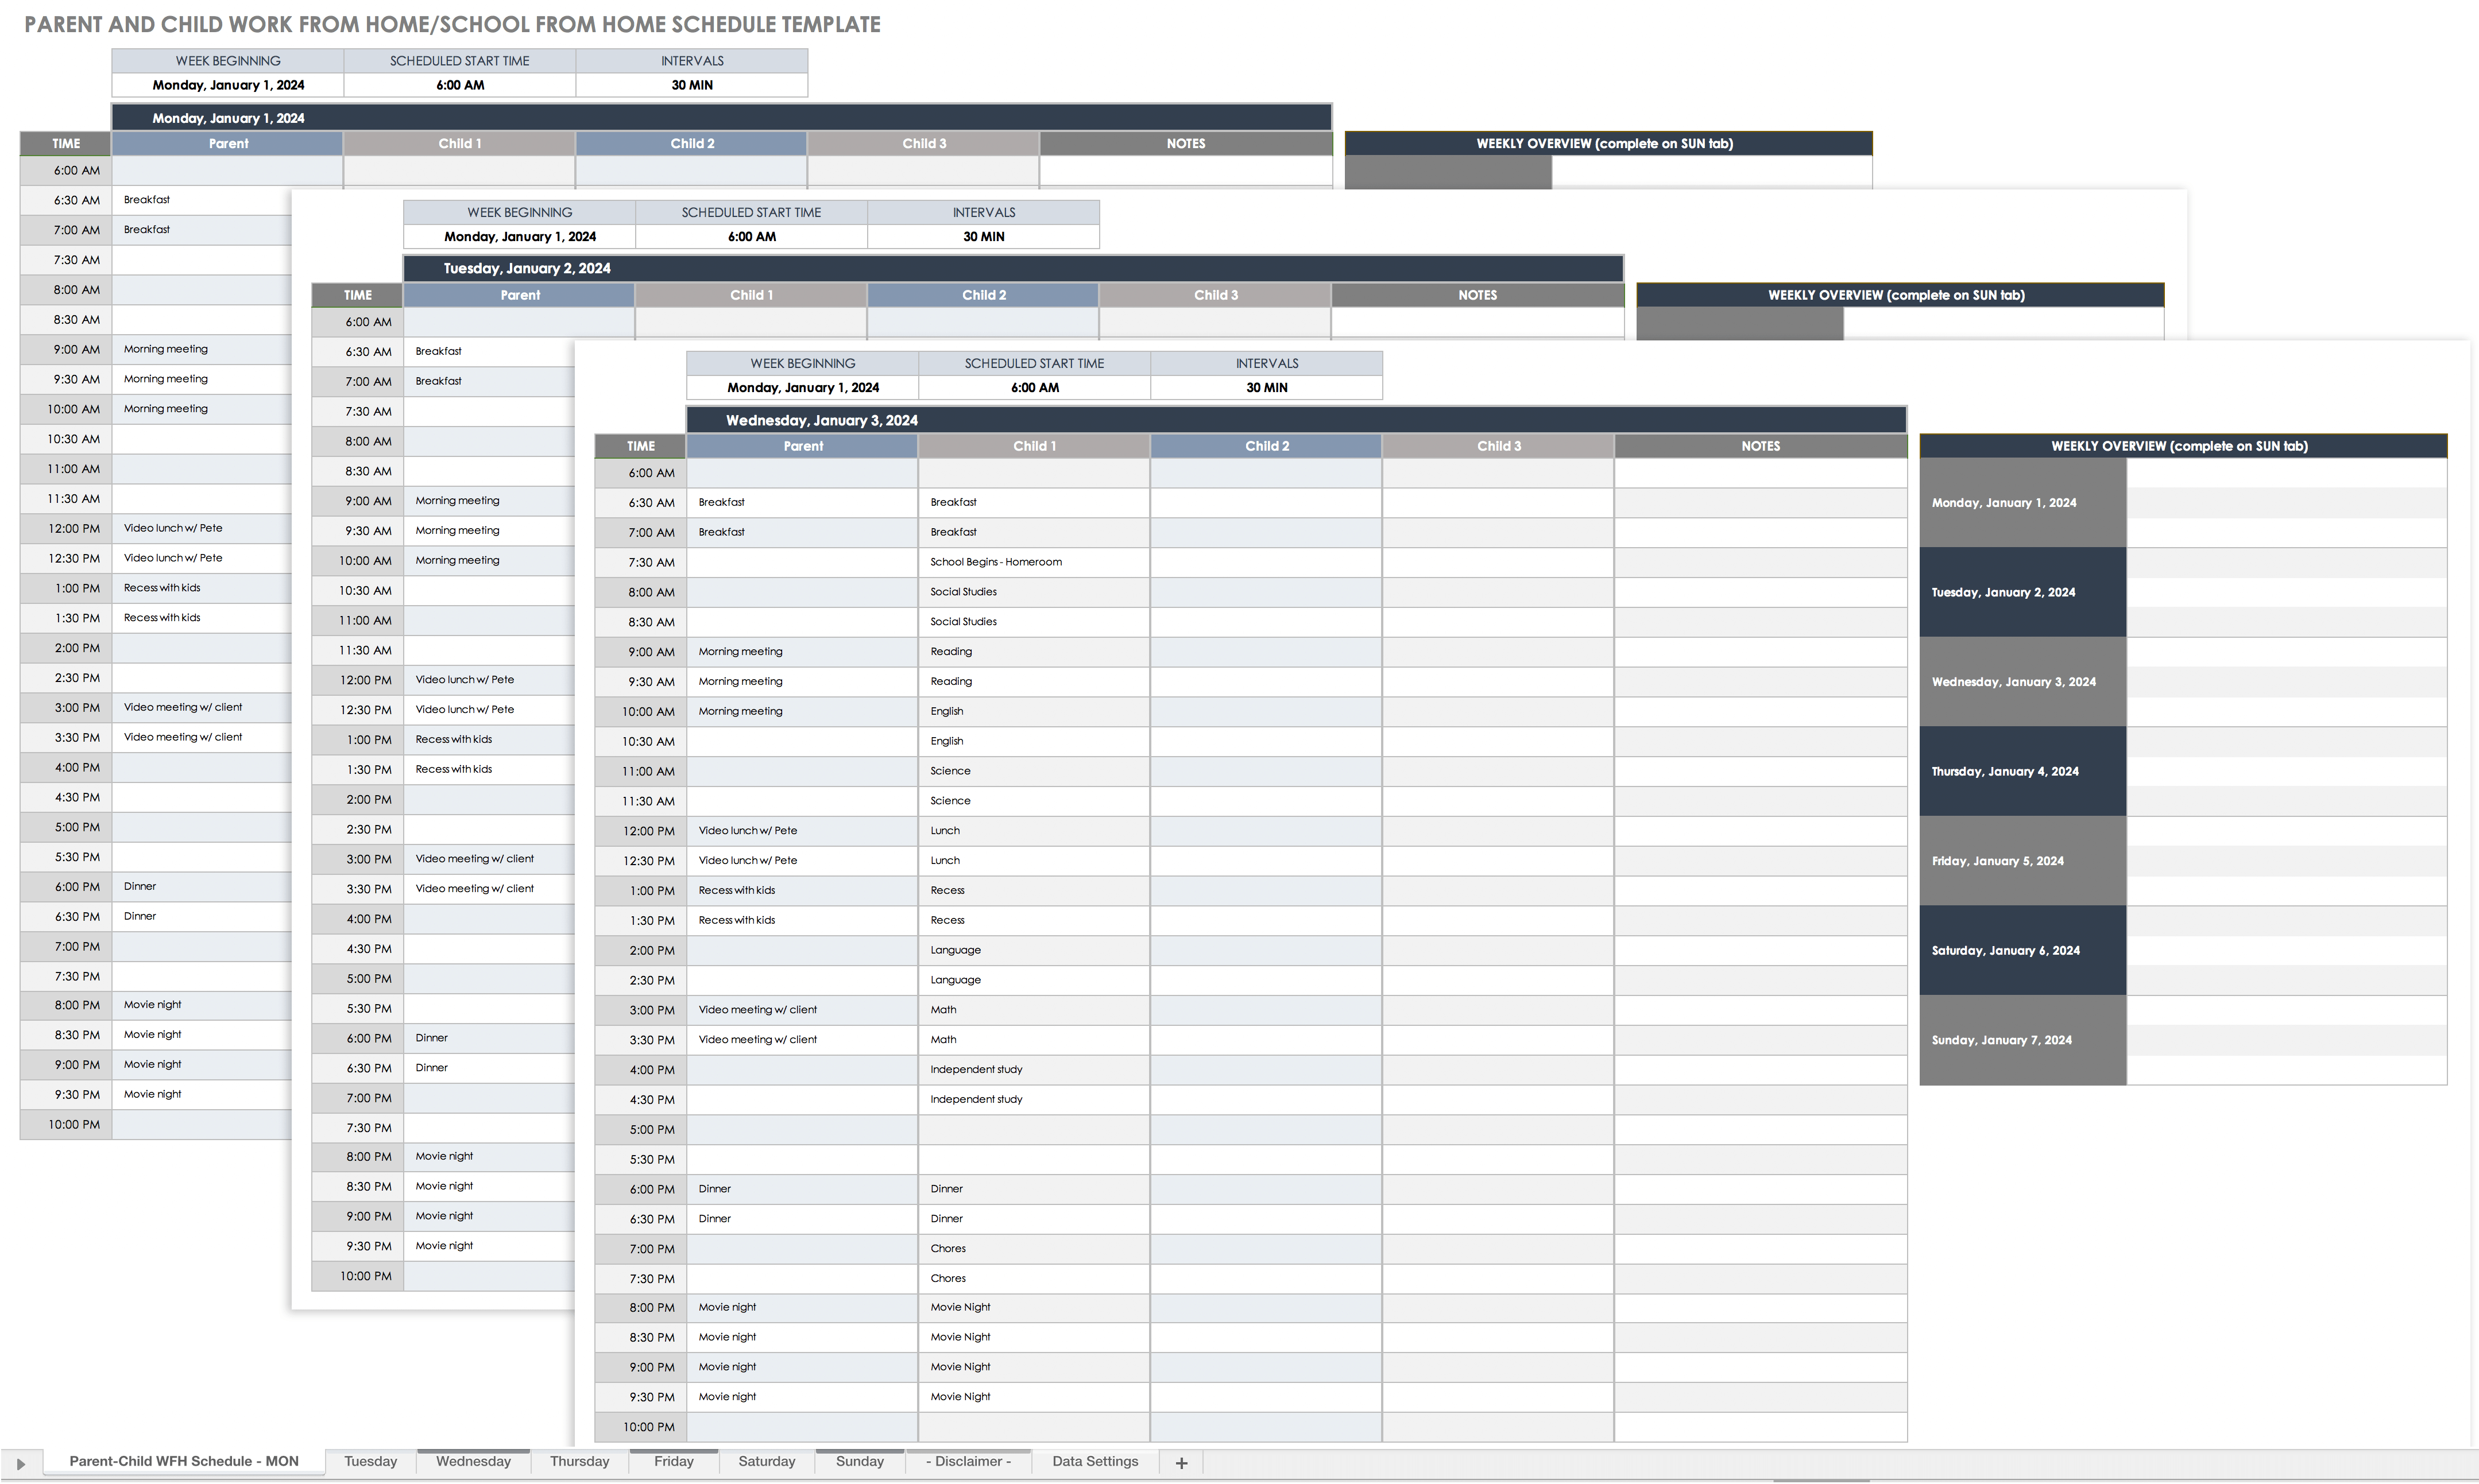Switch to the Tuesday sheet tab
Image resolution: width=2479 pixels, height=1484 pixels.
click(370, 1461)
